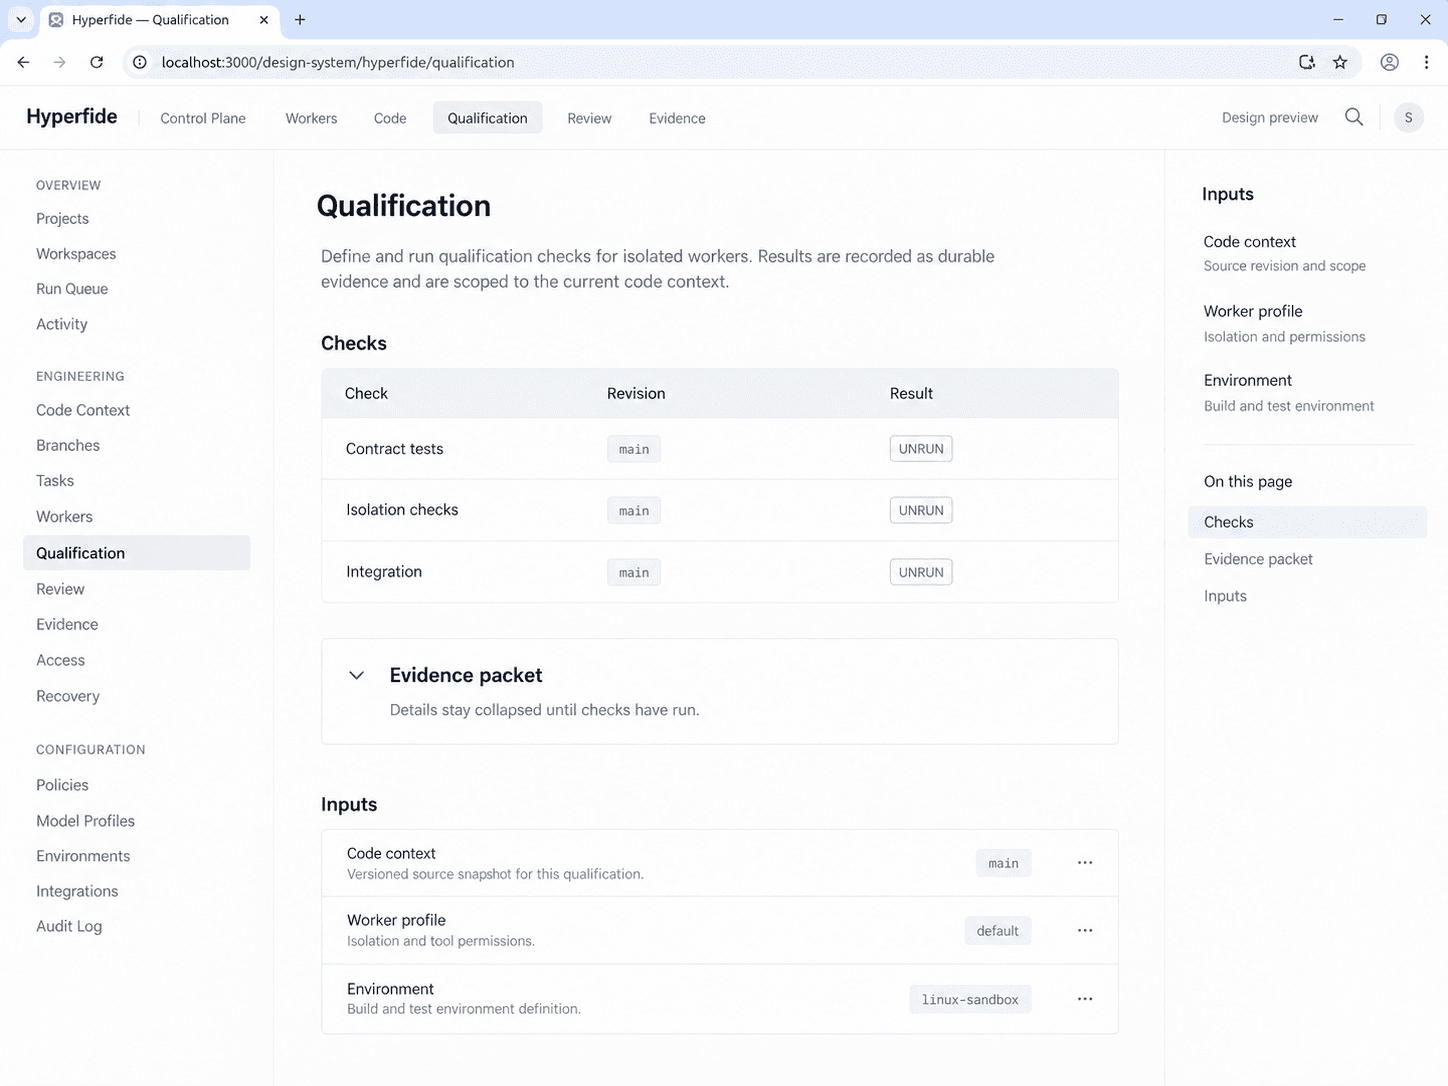Click the browser forward arrow

click(60, 62)
